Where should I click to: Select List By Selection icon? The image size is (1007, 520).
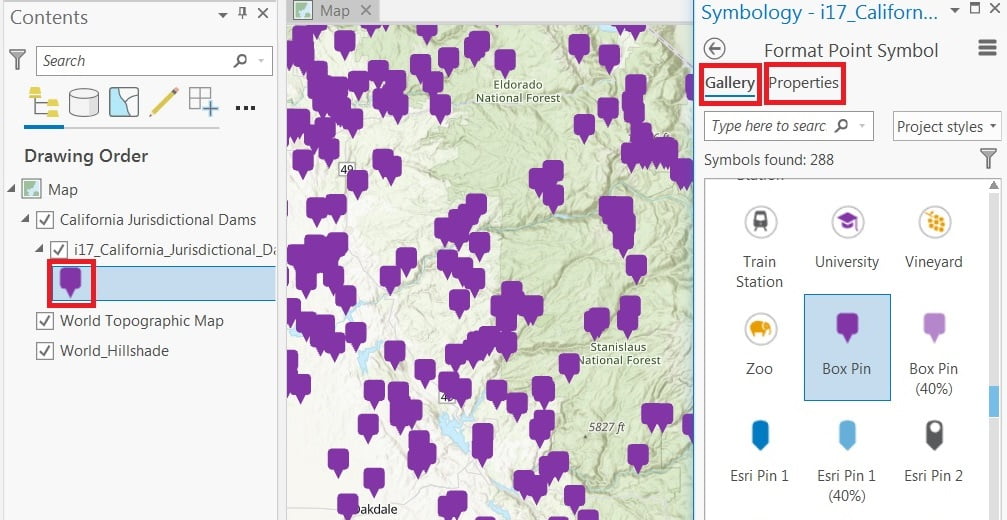pos(124,102)
